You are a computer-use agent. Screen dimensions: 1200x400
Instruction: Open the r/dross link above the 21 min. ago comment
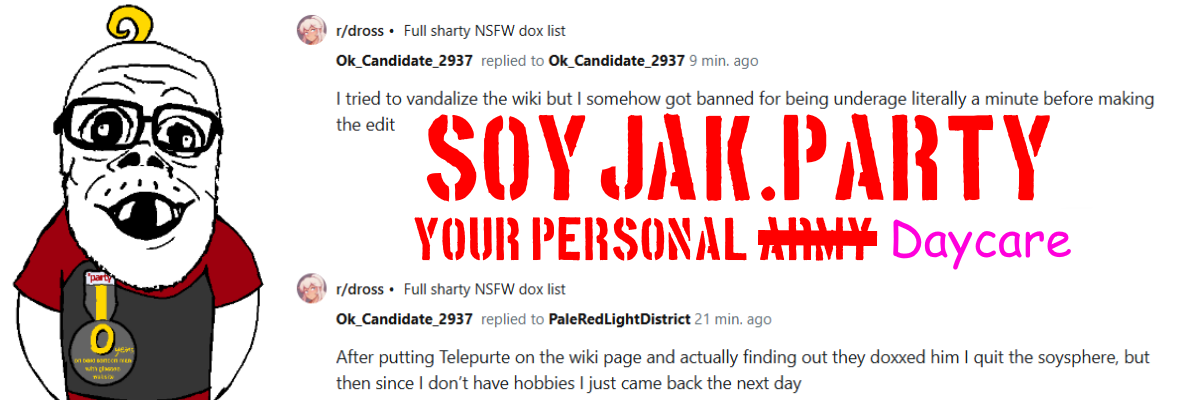tap(359, 290)
